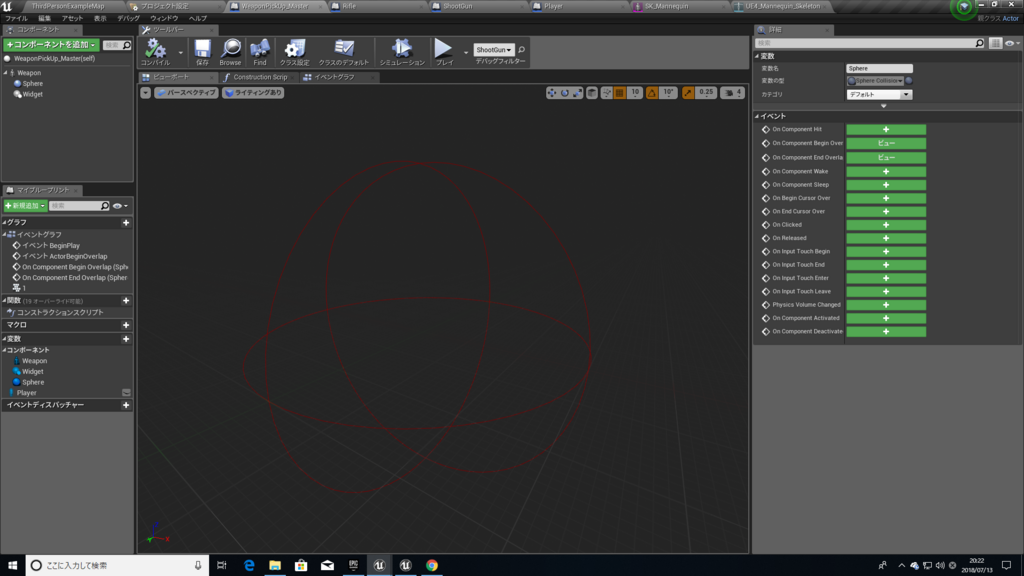Toggle rotation snapping in the viewport
This screenshot has width=1024, height=576.
point(652,93)
